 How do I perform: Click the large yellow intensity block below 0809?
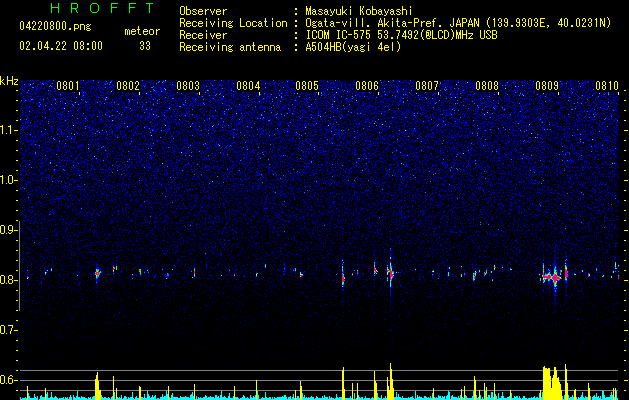(x=553, y=382)
